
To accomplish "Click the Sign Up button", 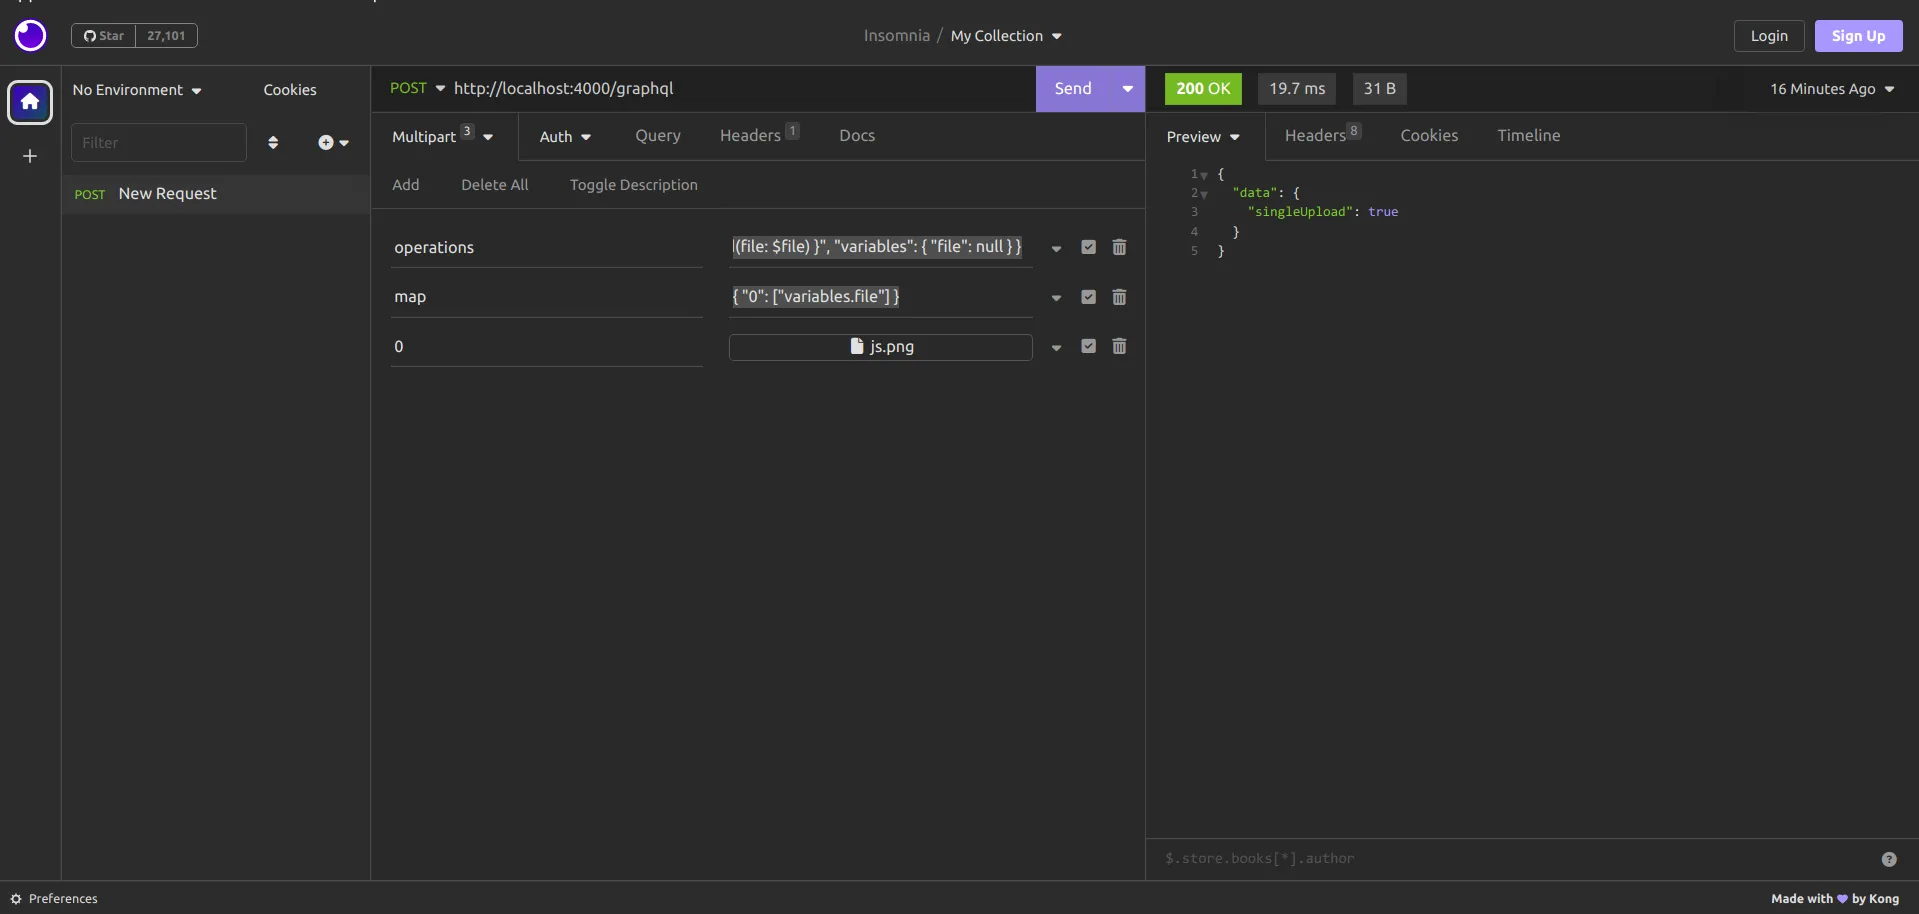I will click(x=1857, y=36).
